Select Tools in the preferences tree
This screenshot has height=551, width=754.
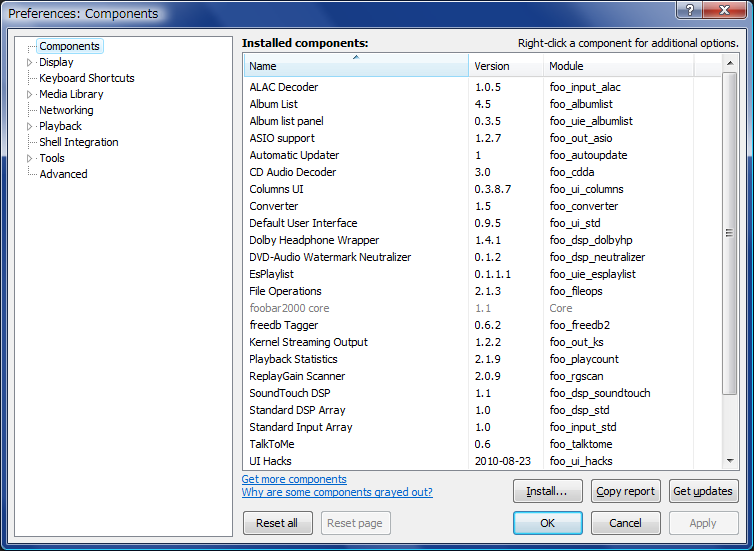tap(52, 158)
